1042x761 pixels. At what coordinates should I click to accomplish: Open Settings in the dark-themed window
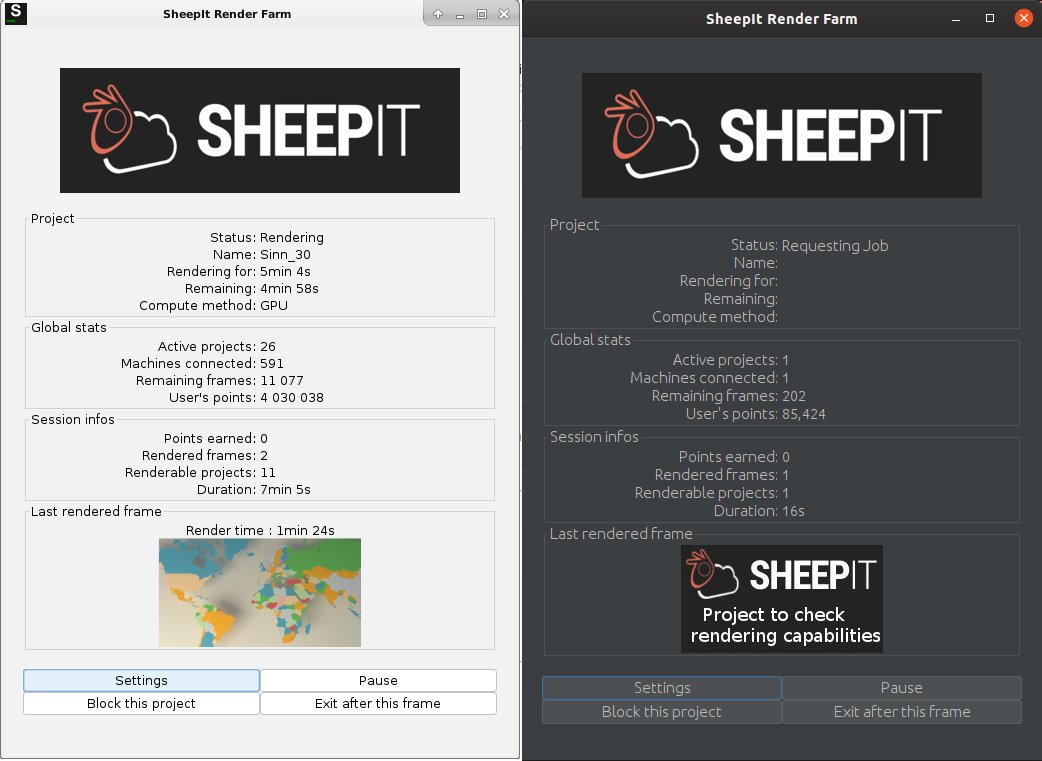tap(662, 688)
